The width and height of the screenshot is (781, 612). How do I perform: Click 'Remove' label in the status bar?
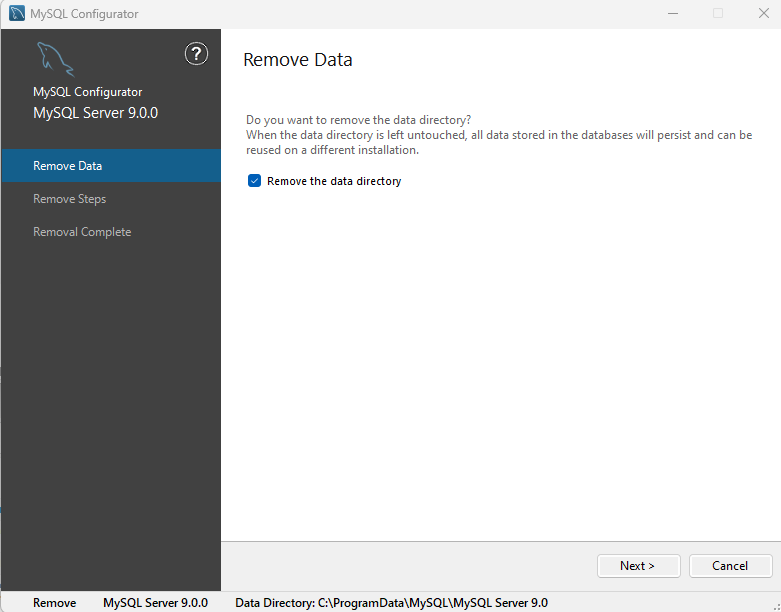click(55, 603)
